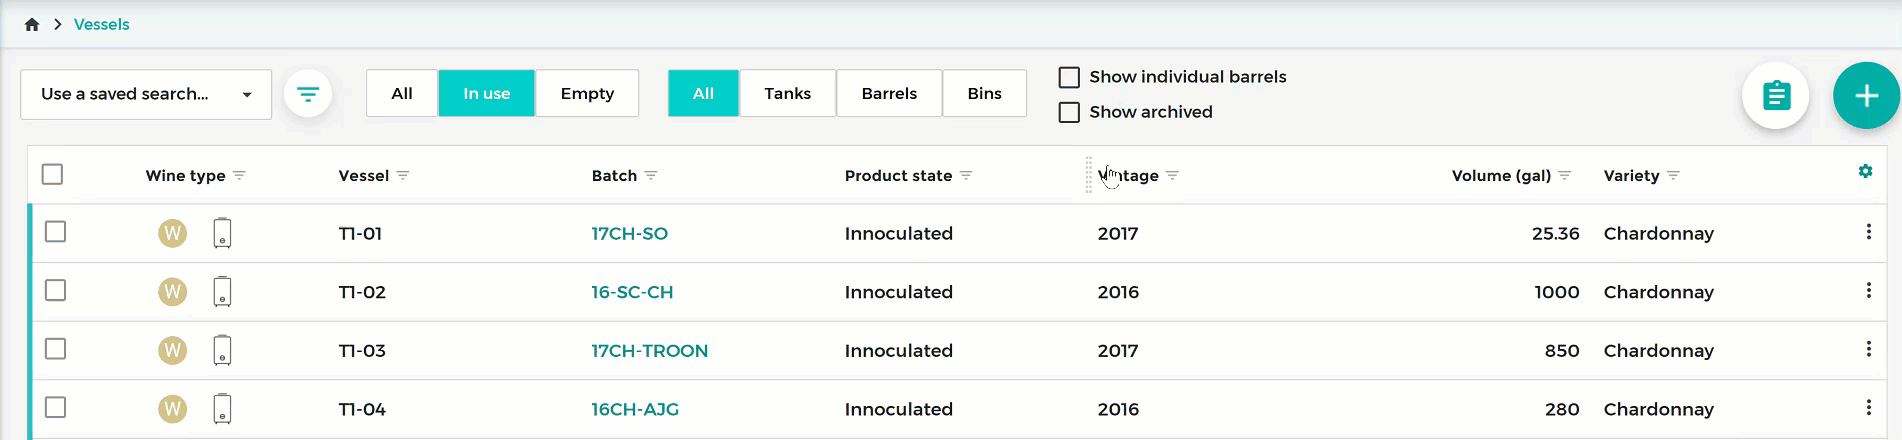Open the three-dot menu for T1-01
This screenshot has width=1902, height=440.
[1868, 232]
